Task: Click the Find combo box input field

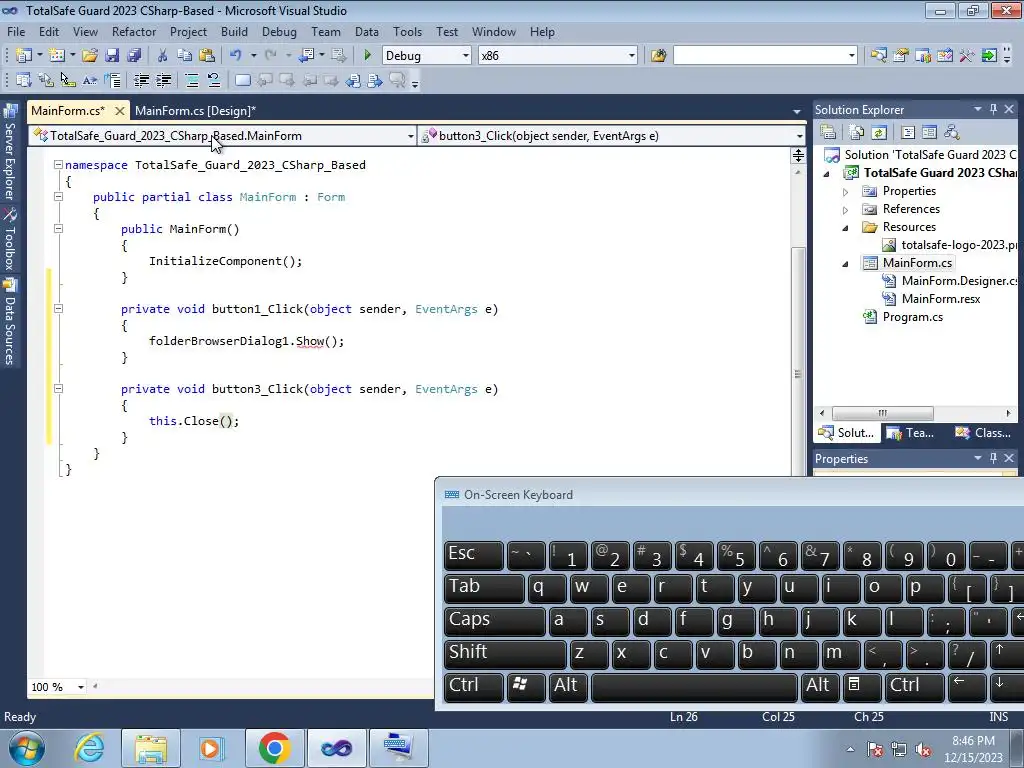Action: [760, 56]
